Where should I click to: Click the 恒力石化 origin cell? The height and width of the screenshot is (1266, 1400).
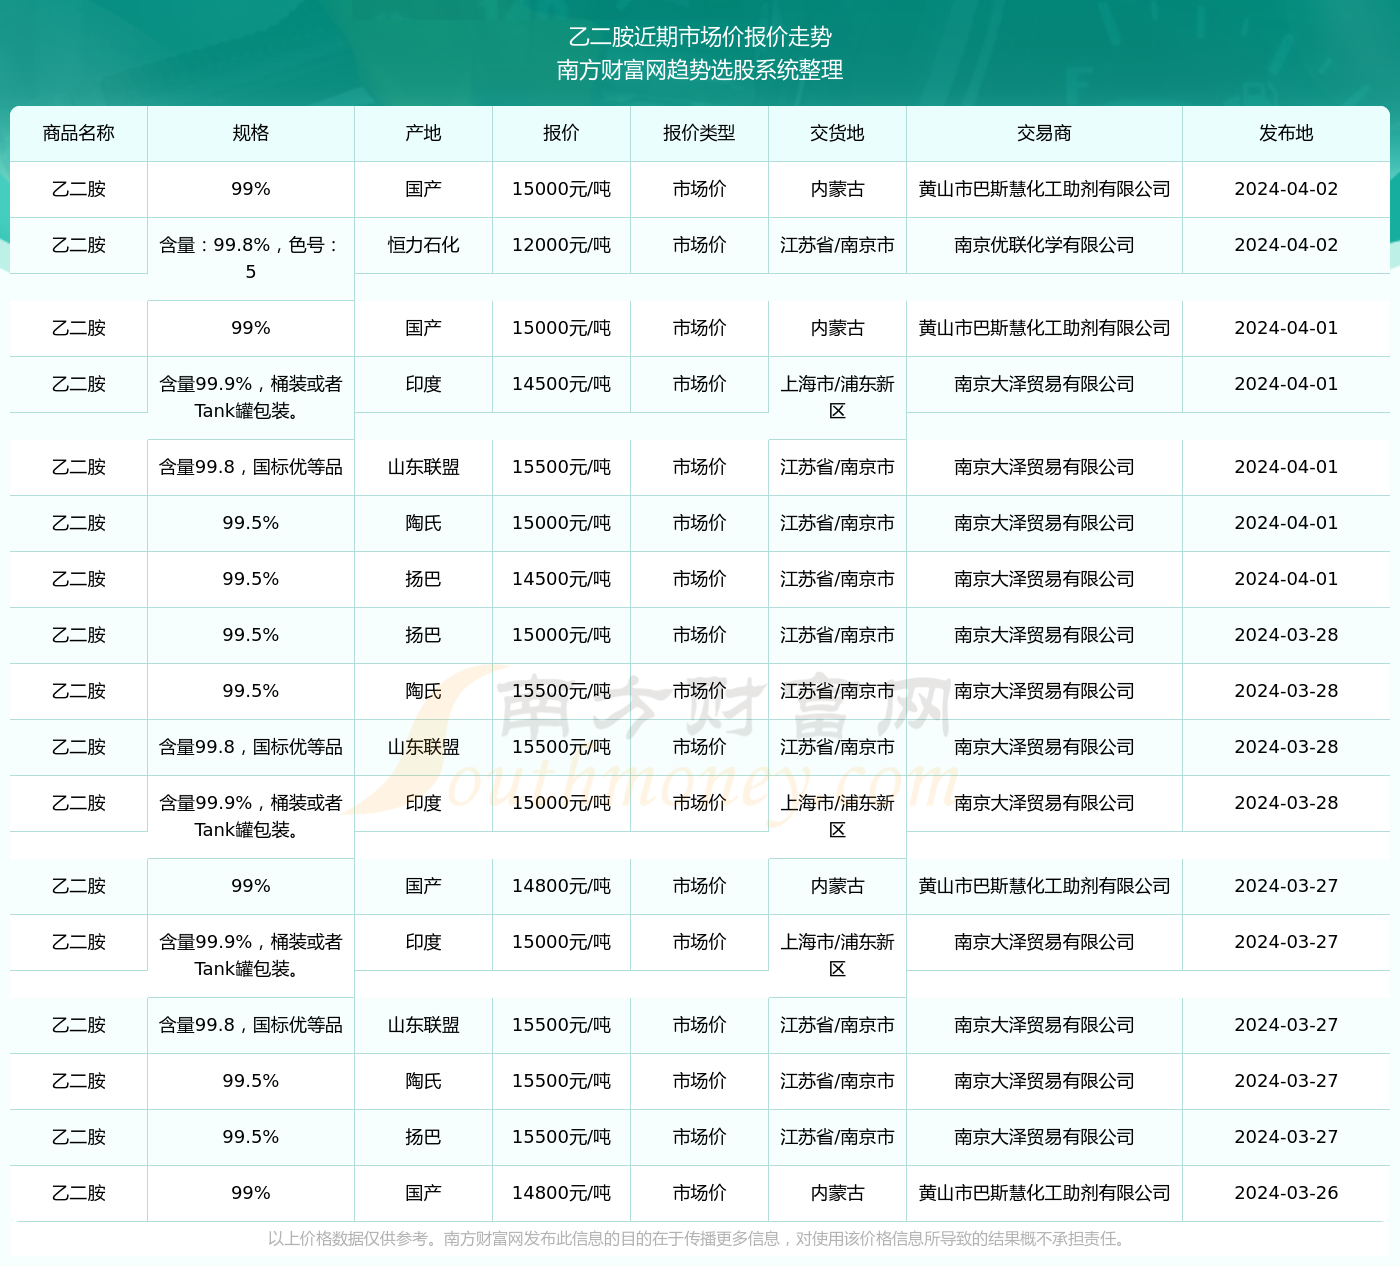point(423,245)
